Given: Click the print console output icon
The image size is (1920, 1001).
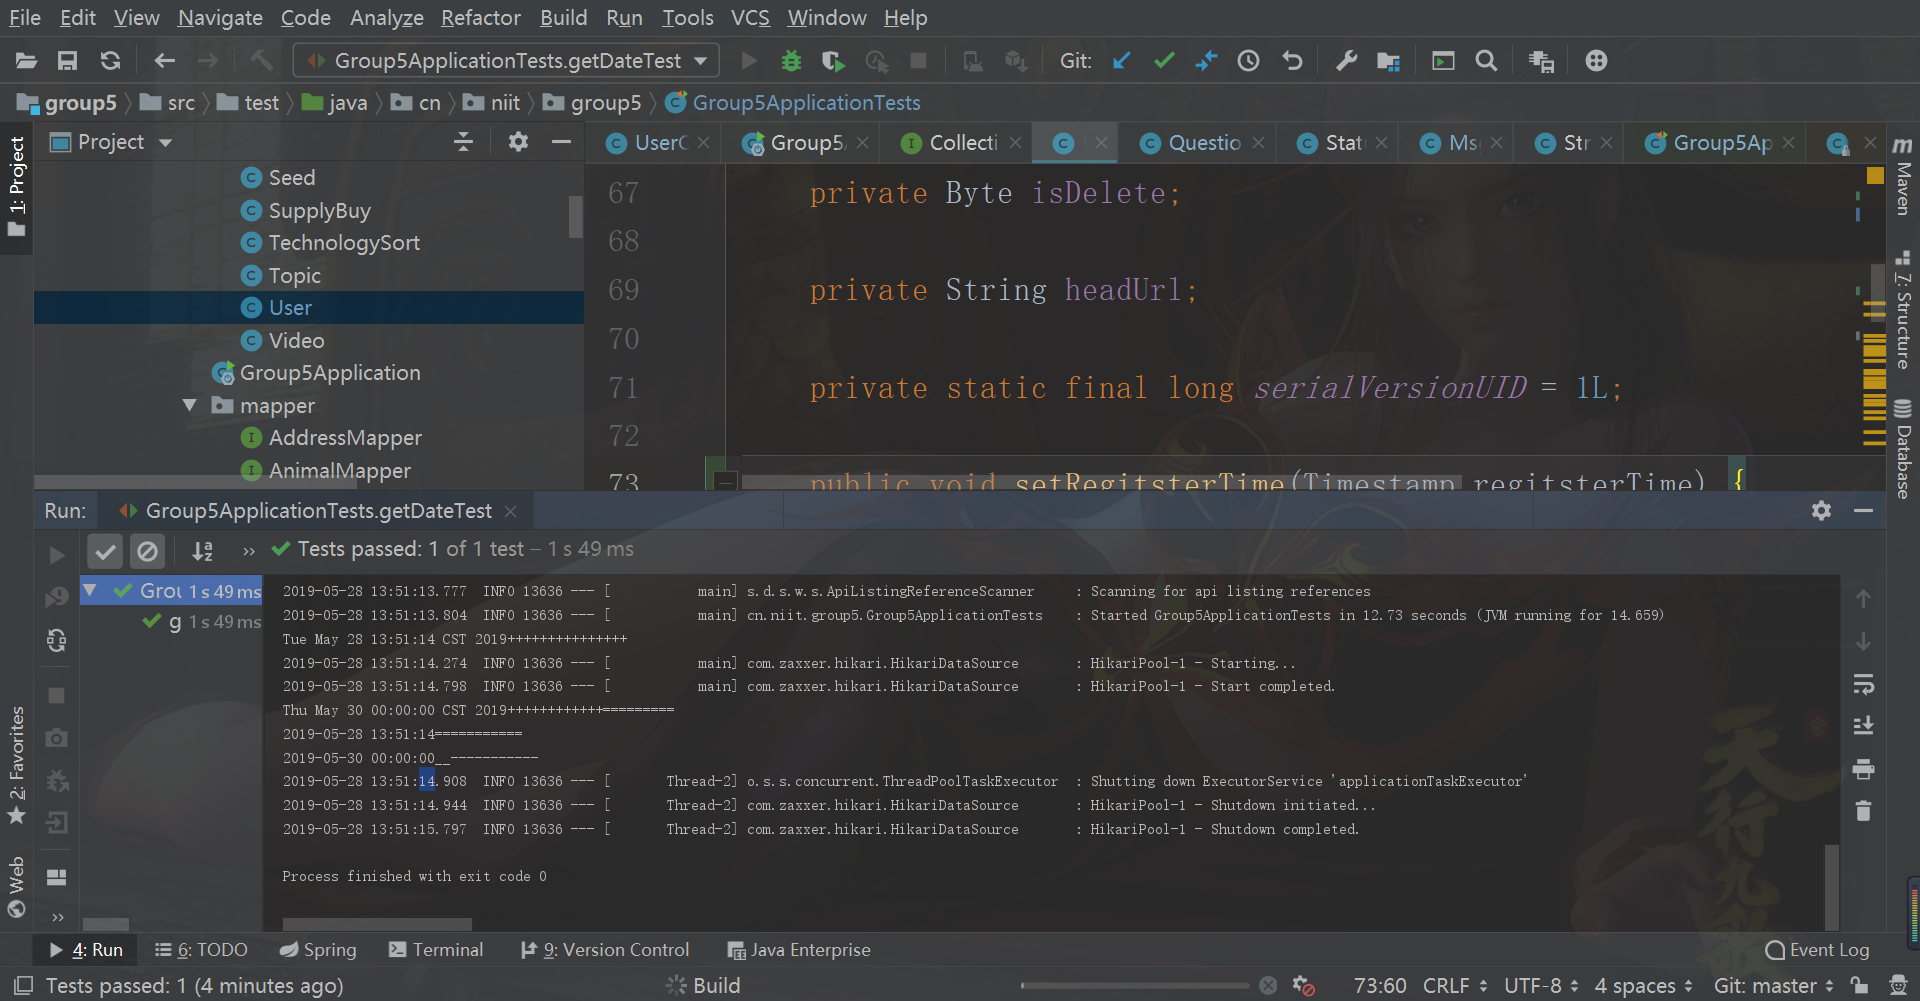Looking at the screenshot, I should (x=1863, y=769).
